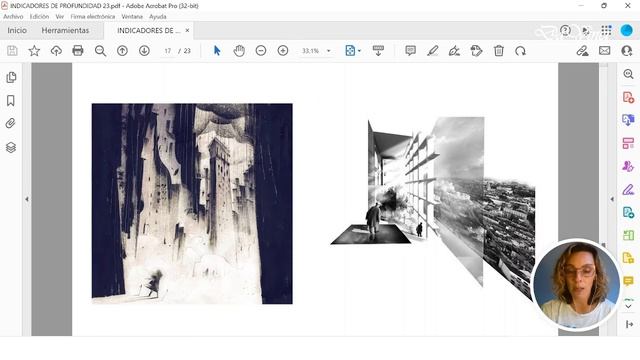Open the Edición menu
640x360 pixels.
(x=39, y=17)
